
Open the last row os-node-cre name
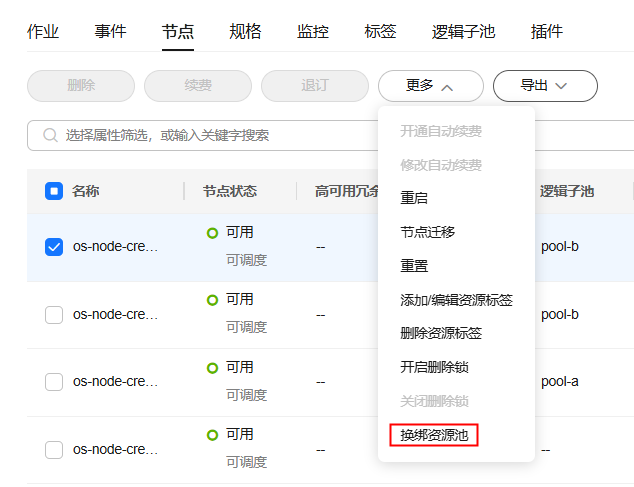[115, 449]
